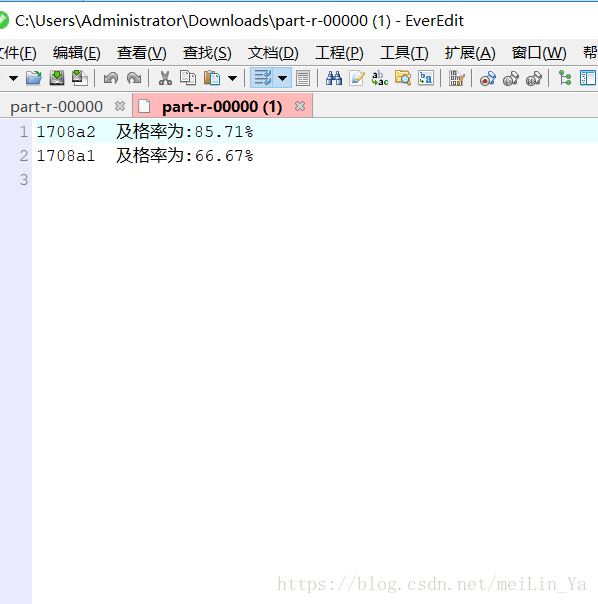598x604 pixels.
Task: Click the text 1708a2
Action: point(66,132)
